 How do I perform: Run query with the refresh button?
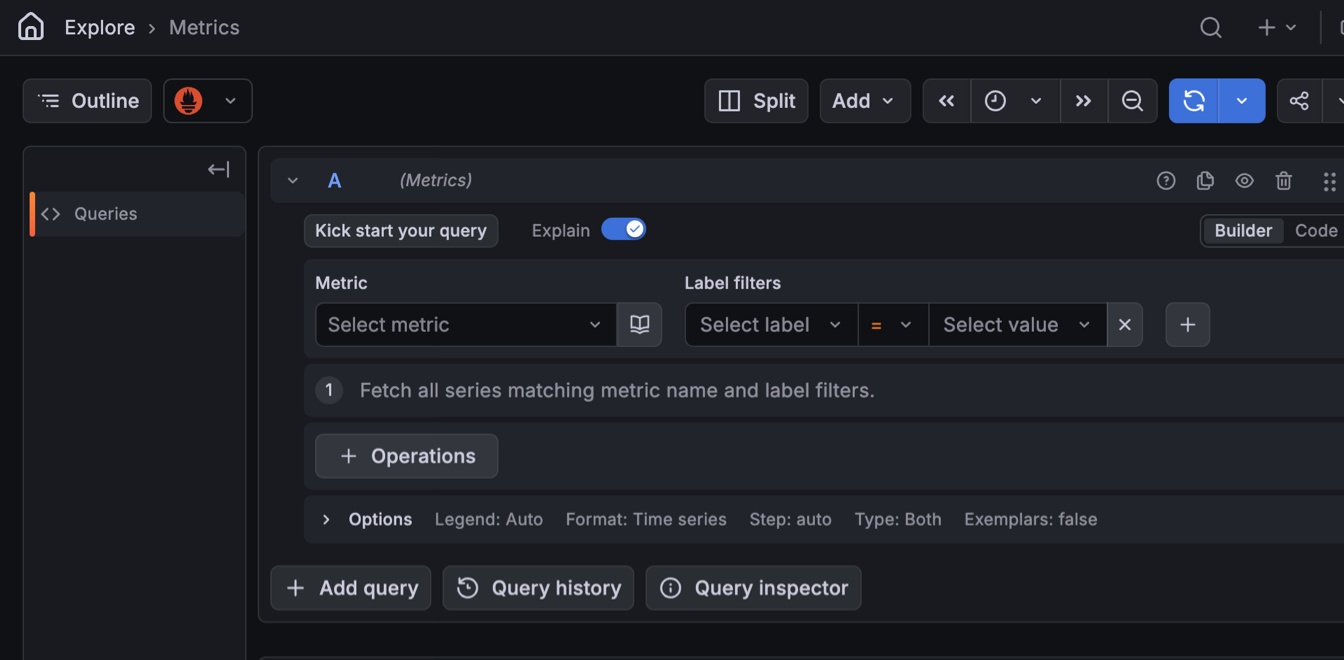tap(1194, 101)
